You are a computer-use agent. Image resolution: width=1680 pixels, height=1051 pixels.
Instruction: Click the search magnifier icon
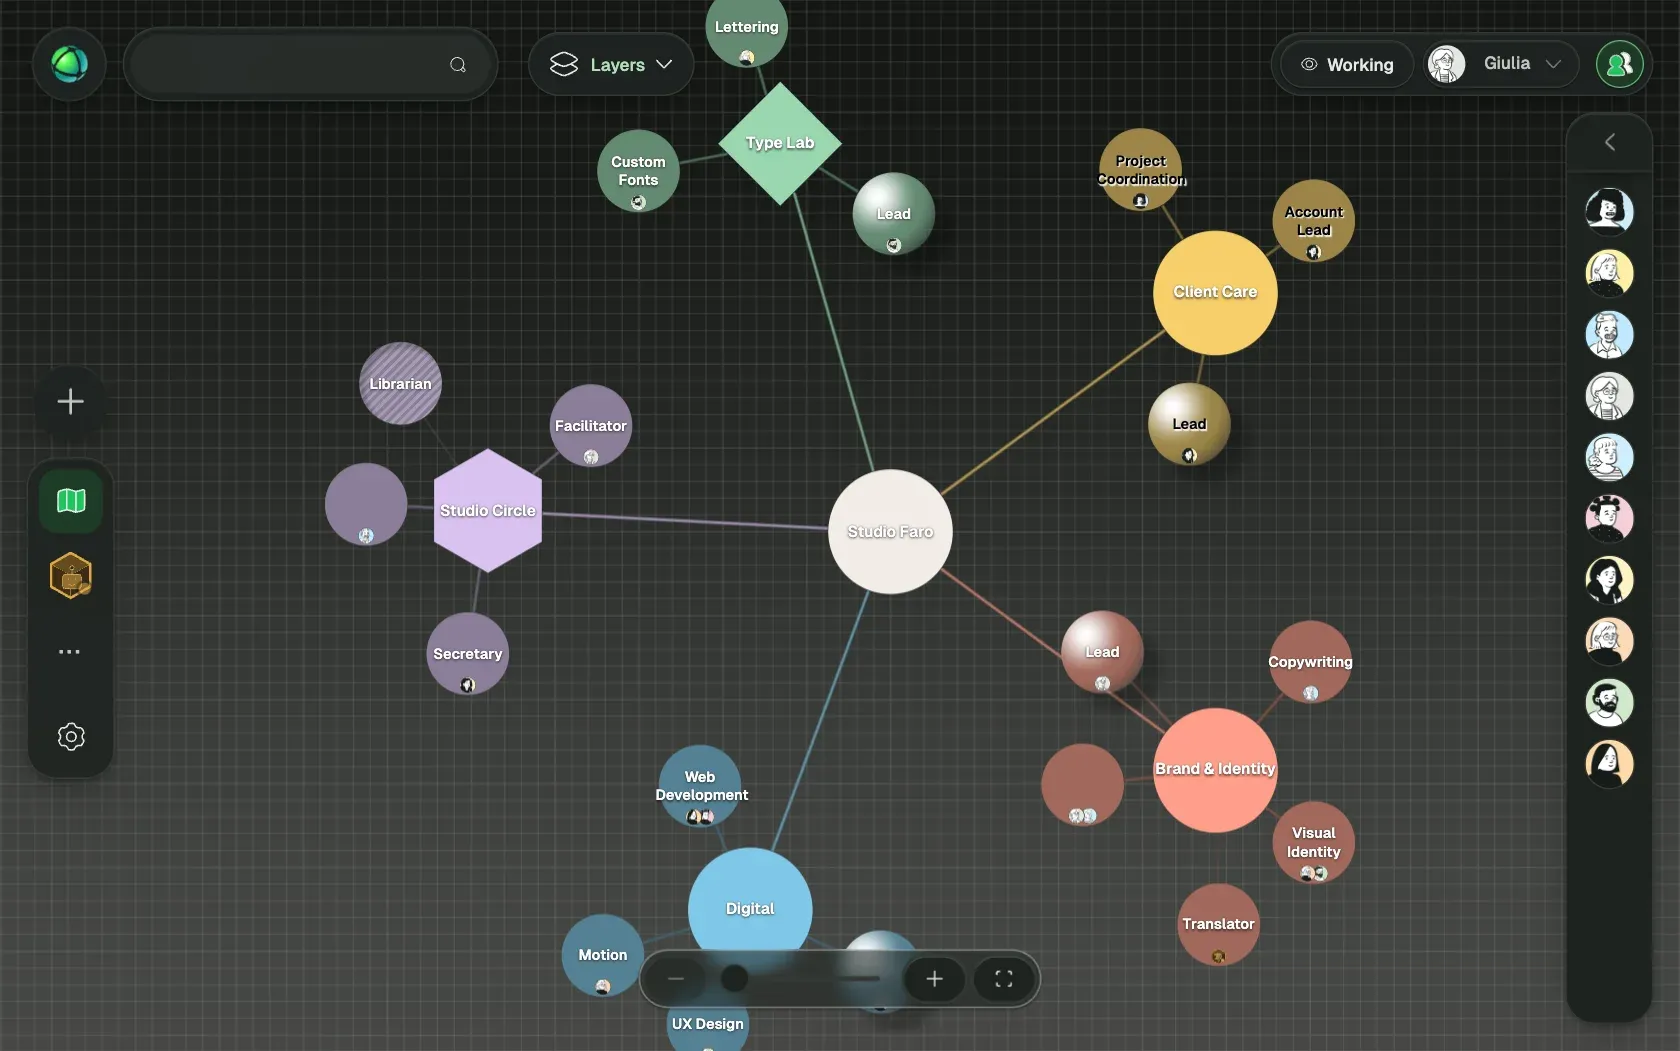point(458,65)
